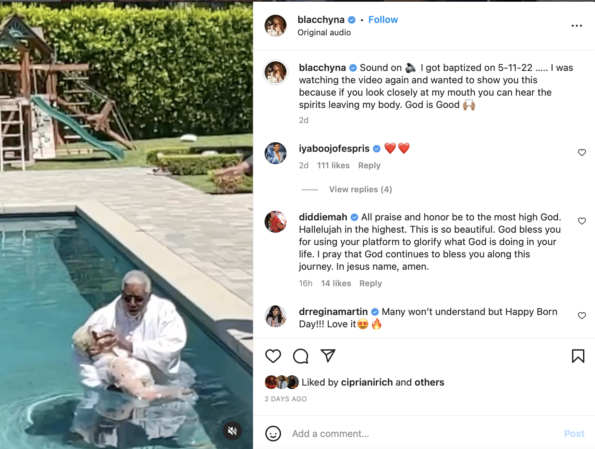Open the comment bubble icon
The height and width of the screenshot is (449, 595).
pos(301,356)
